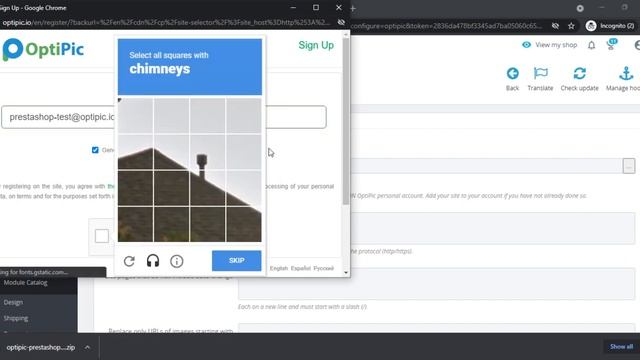Open Module Catalog in sidebar
The image size is (640, 360).
pos(25,282)
